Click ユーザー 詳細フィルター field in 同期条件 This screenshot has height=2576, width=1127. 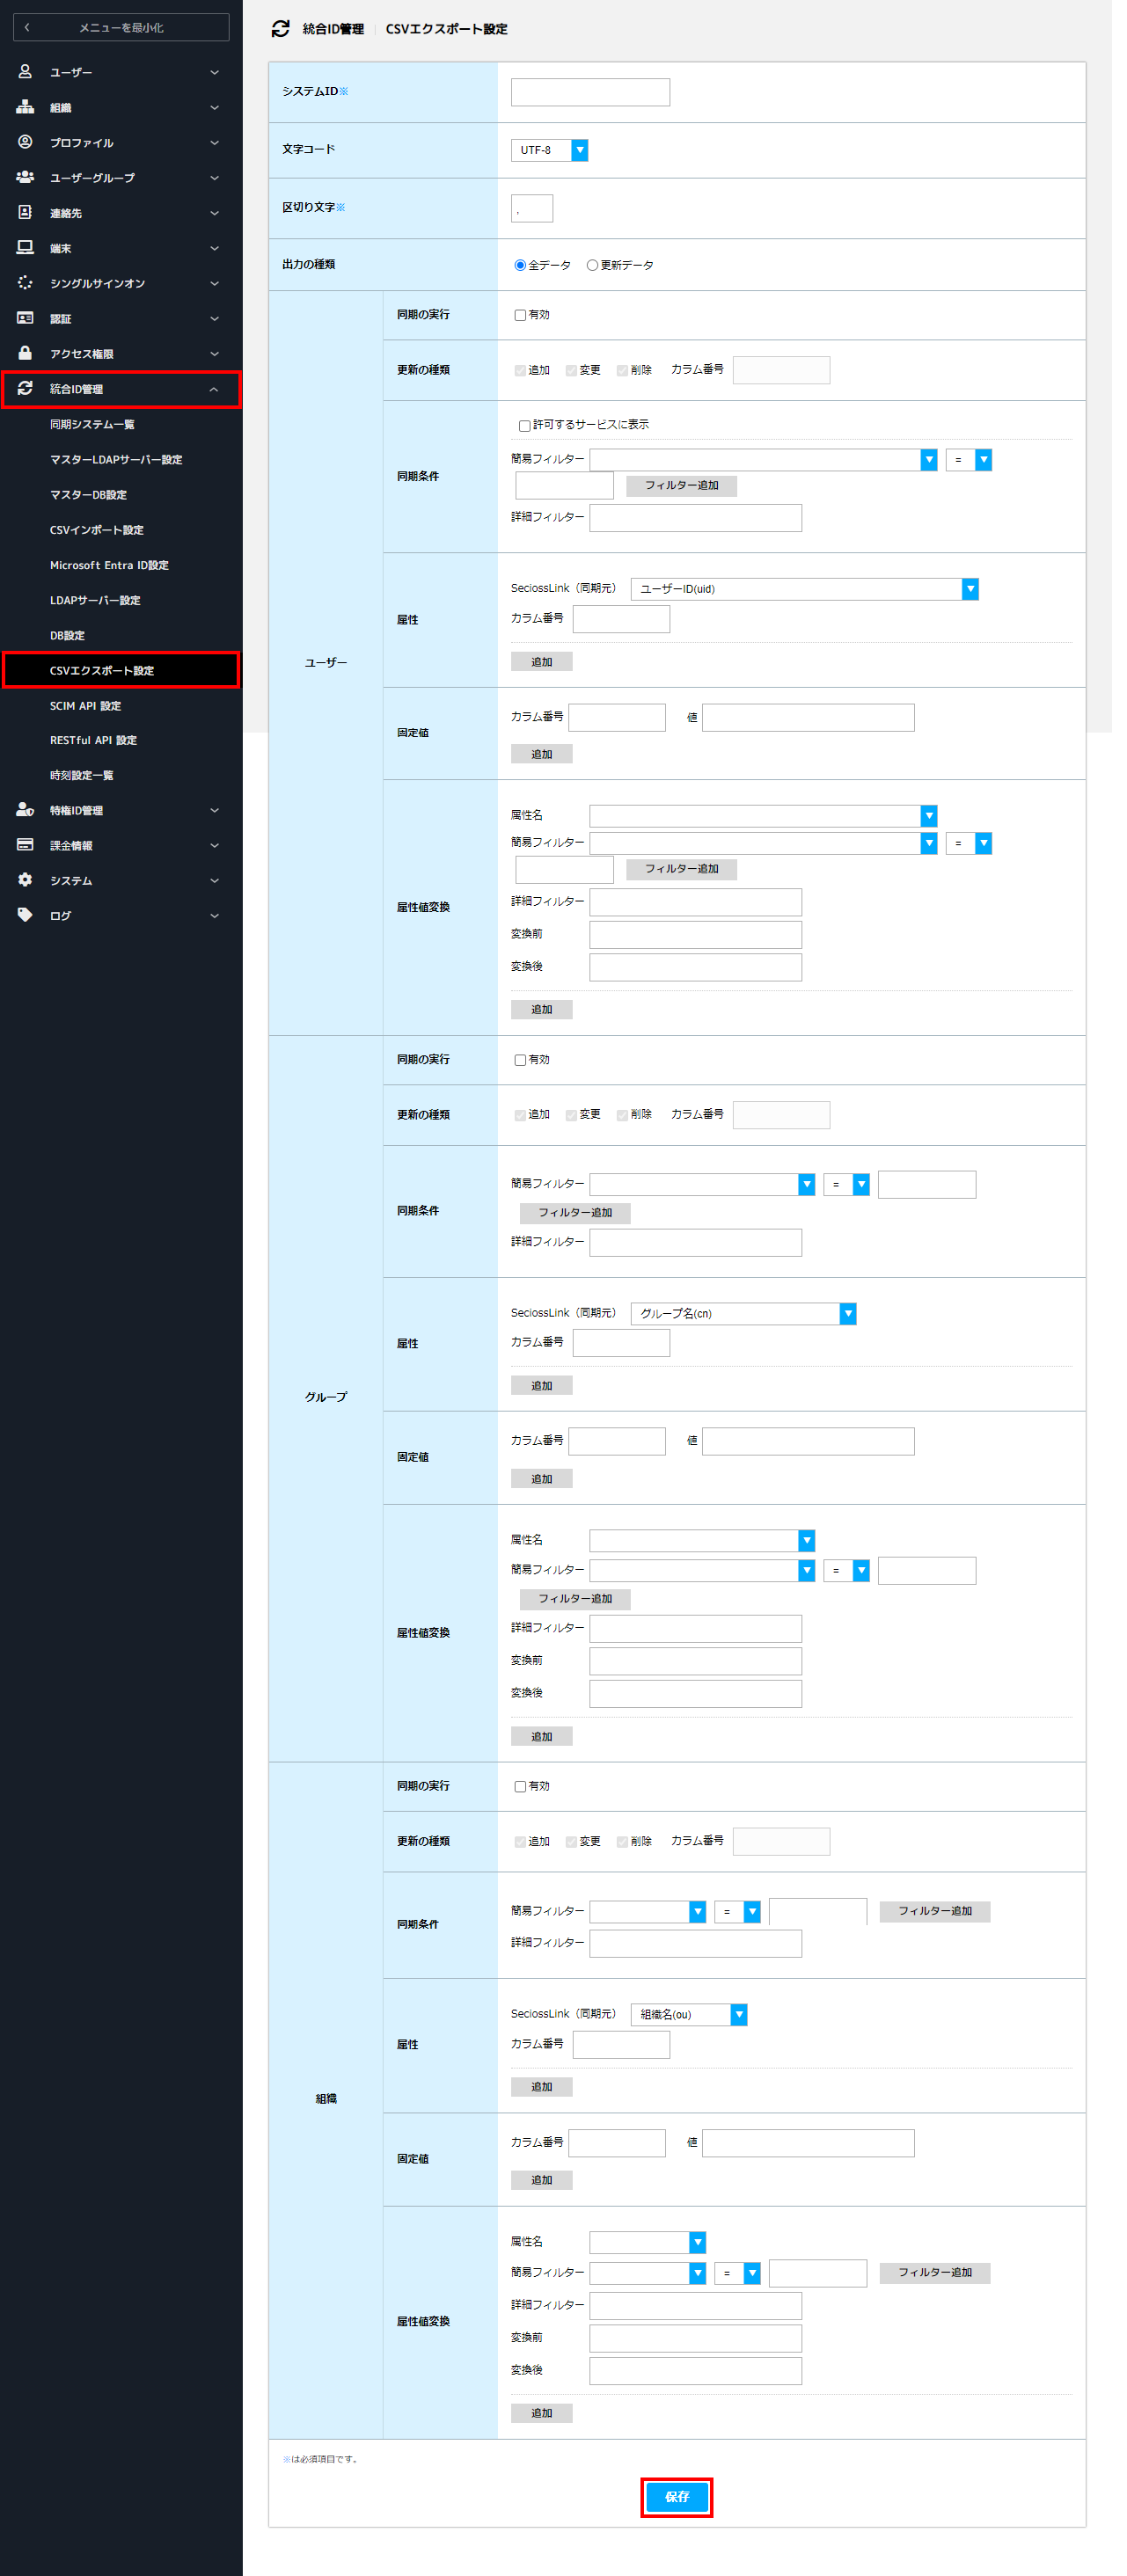(696, 518)
